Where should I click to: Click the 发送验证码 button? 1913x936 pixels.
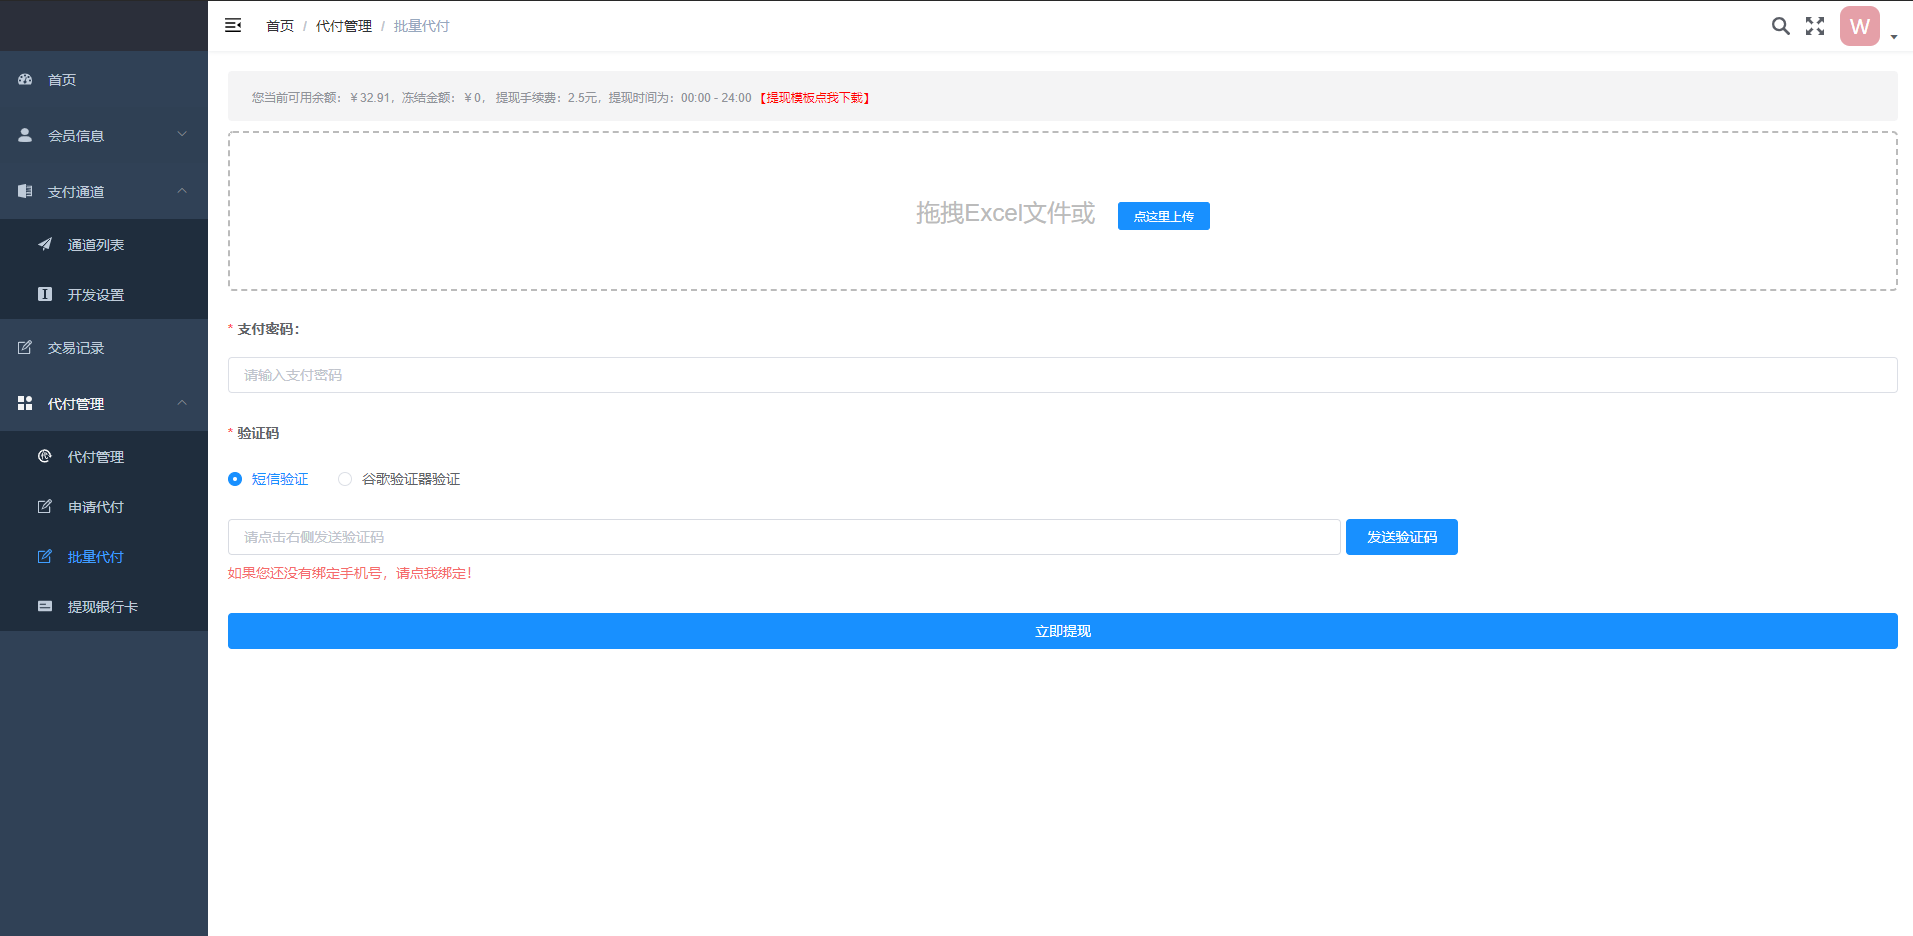tap(1400, 537)
